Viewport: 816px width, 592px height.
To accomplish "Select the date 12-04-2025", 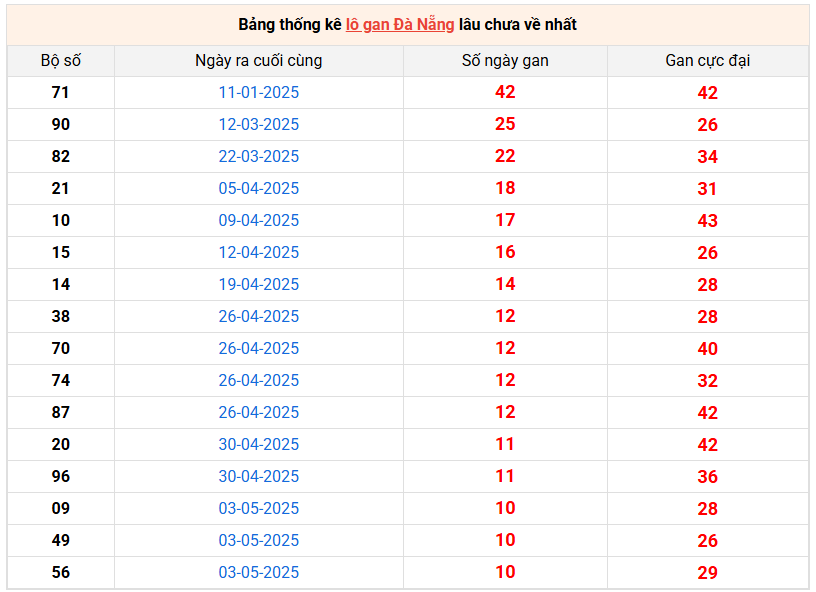I will pos(258,252).
